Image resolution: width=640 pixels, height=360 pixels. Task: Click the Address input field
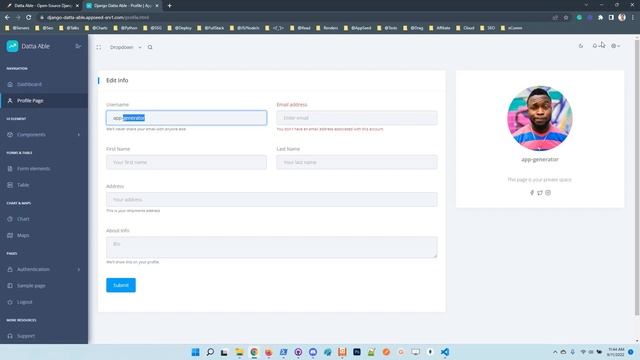tap(271, 200)
